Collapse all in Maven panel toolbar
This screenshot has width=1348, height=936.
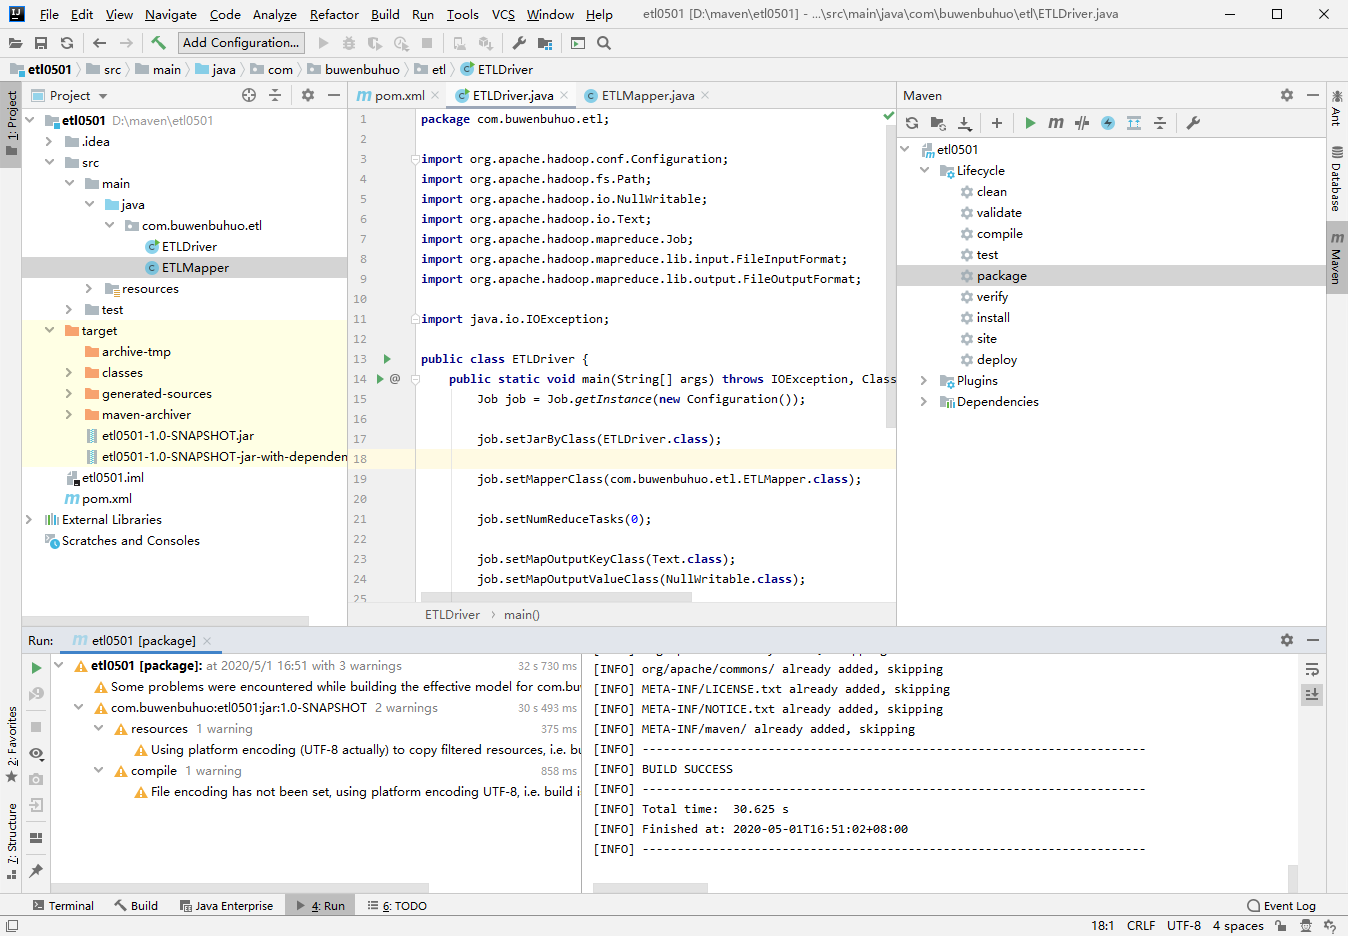tap(1160, 123)
